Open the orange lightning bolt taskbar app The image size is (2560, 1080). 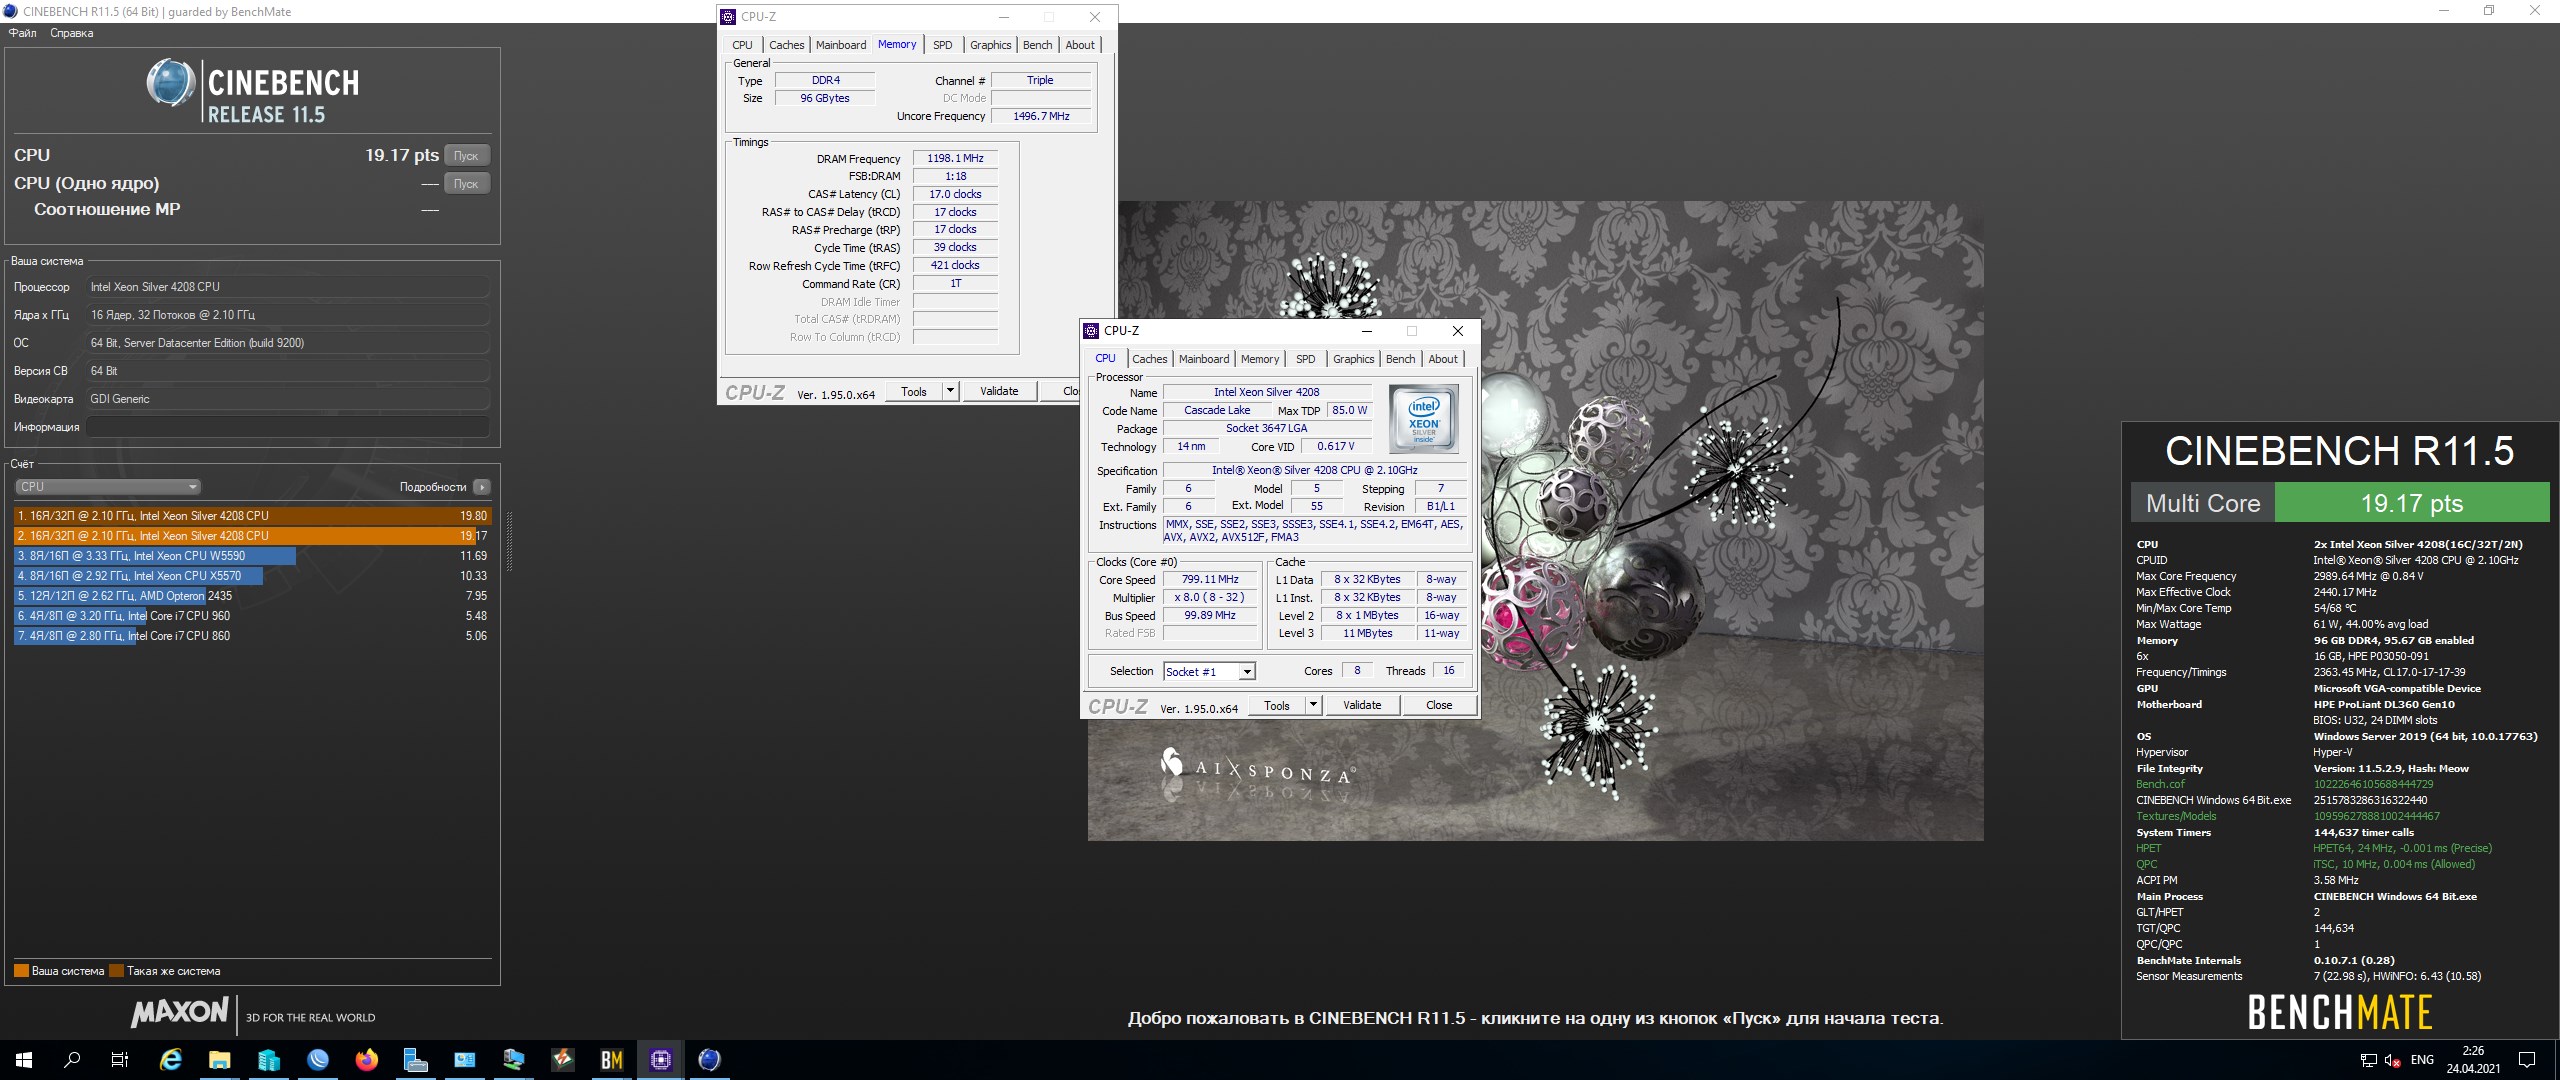click(563, 1060)
